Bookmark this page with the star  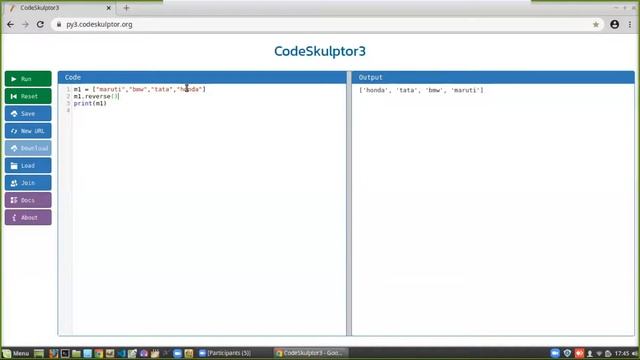tap(596, 24)
